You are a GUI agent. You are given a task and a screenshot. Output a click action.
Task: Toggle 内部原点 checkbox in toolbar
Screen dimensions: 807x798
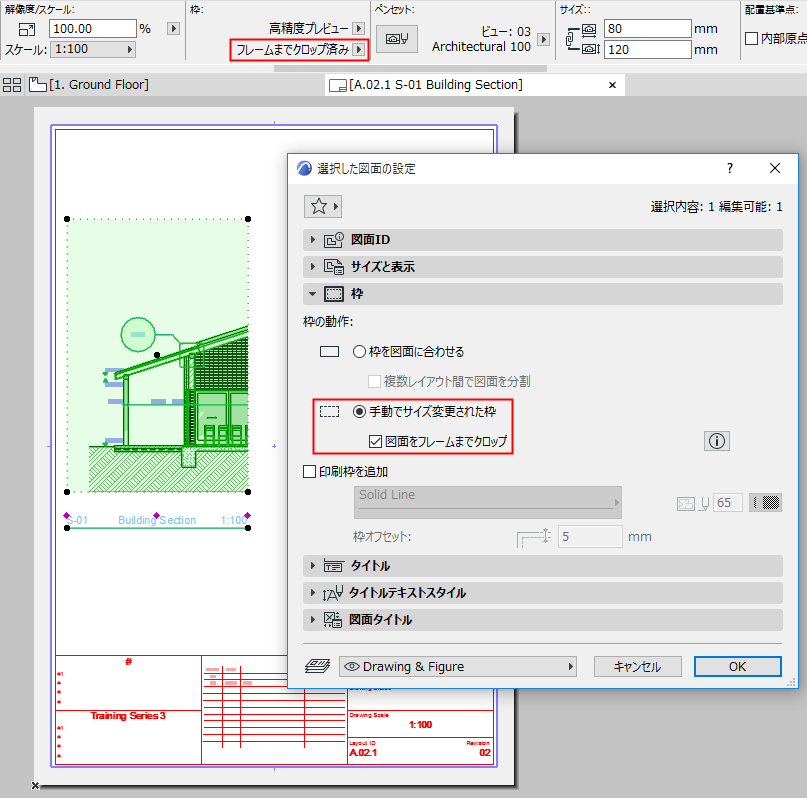point(751,39)
